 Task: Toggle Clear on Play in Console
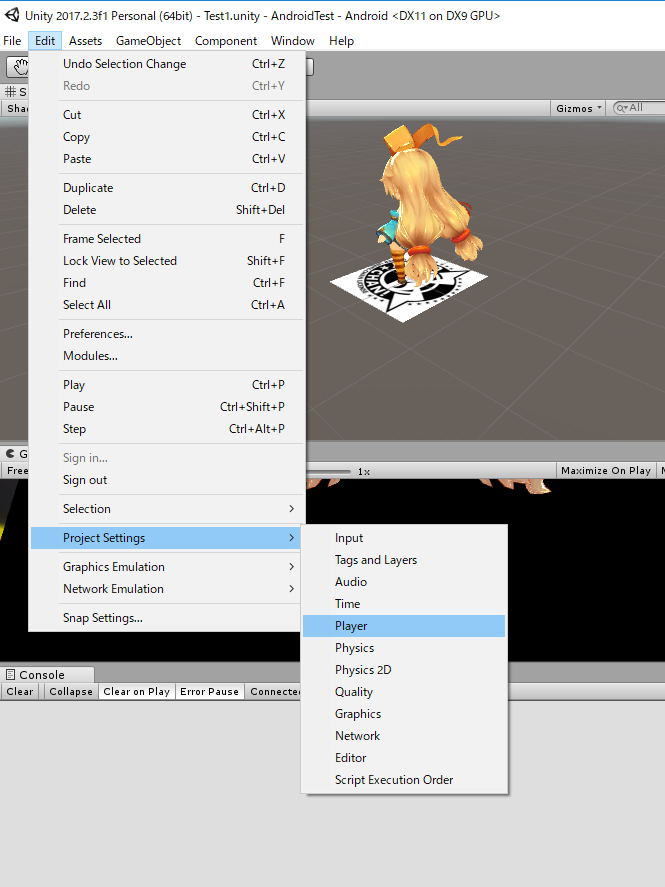tap(136, 691)
